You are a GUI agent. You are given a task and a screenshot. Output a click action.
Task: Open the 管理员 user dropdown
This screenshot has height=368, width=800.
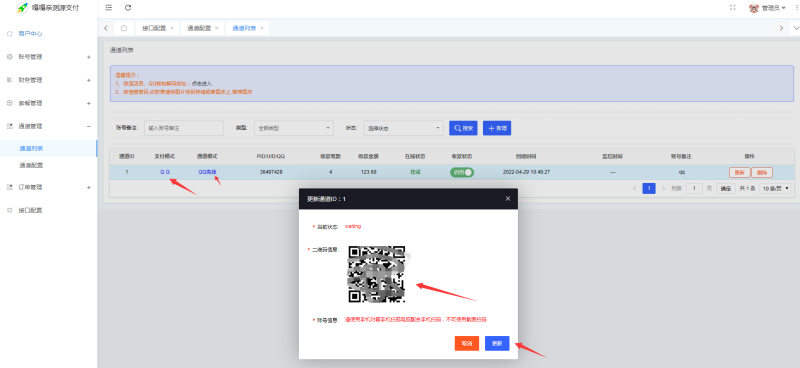[773, 8]
